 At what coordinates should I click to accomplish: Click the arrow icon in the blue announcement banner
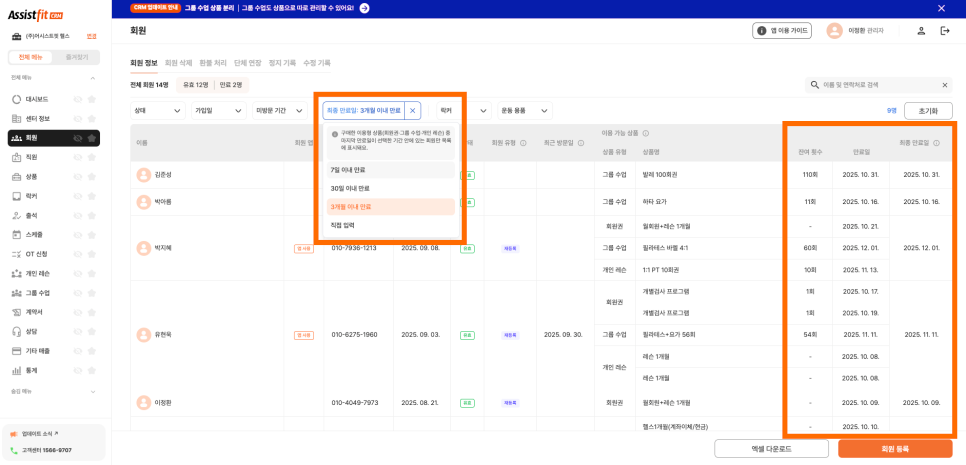click(x=364, y=8)
